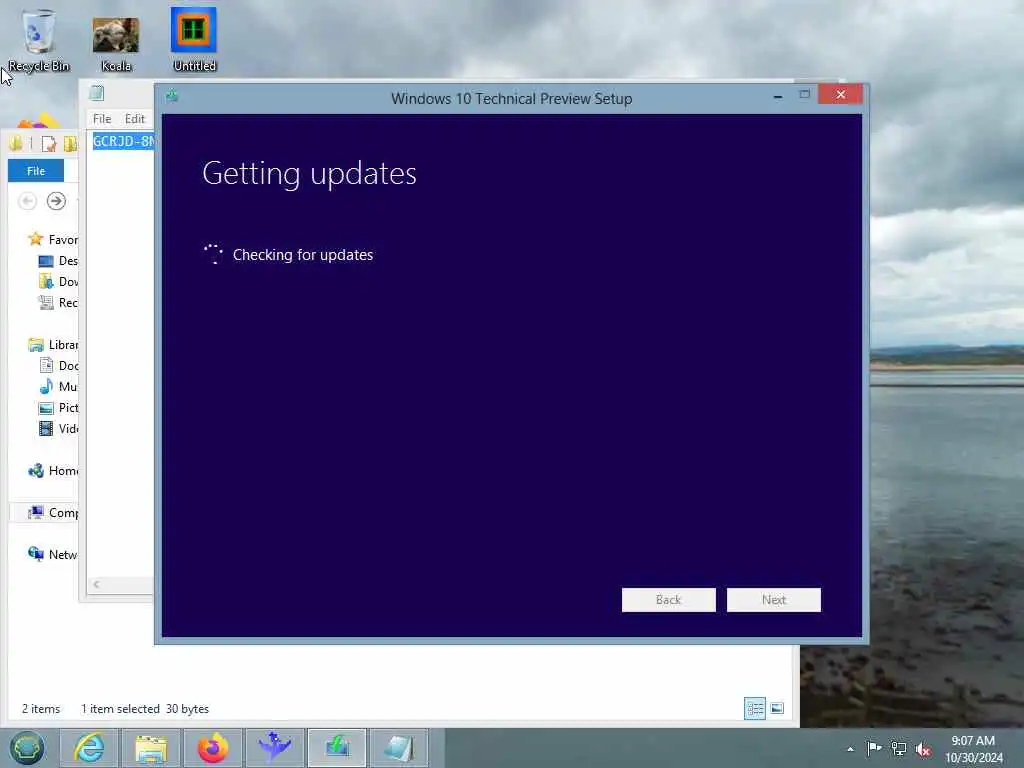Close the Windows 10 Technical Preview Setup window
Screen dimensions: 1024x768
840,95
